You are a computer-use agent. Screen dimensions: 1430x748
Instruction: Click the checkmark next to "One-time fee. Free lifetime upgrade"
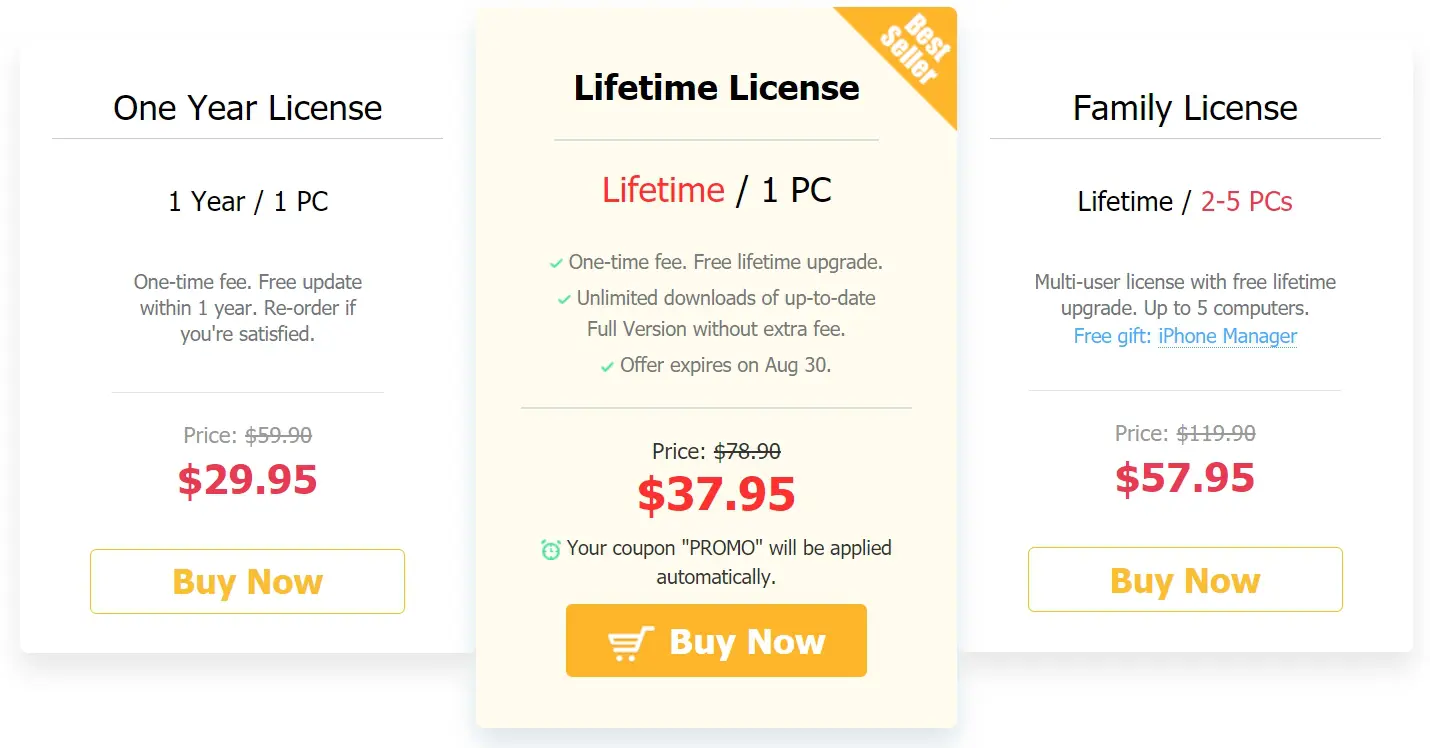coord(556,264)
